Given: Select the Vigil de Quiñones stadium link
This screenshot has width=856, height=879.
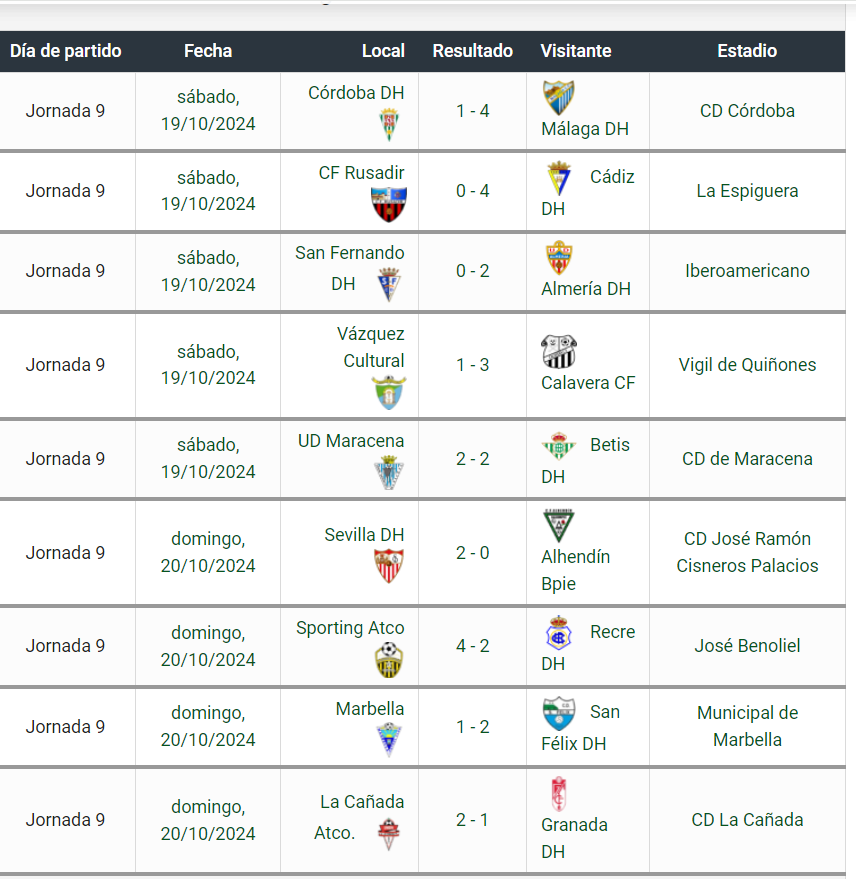Looking at the screenshot, I should pyautogui.click(x=747, y=365).
